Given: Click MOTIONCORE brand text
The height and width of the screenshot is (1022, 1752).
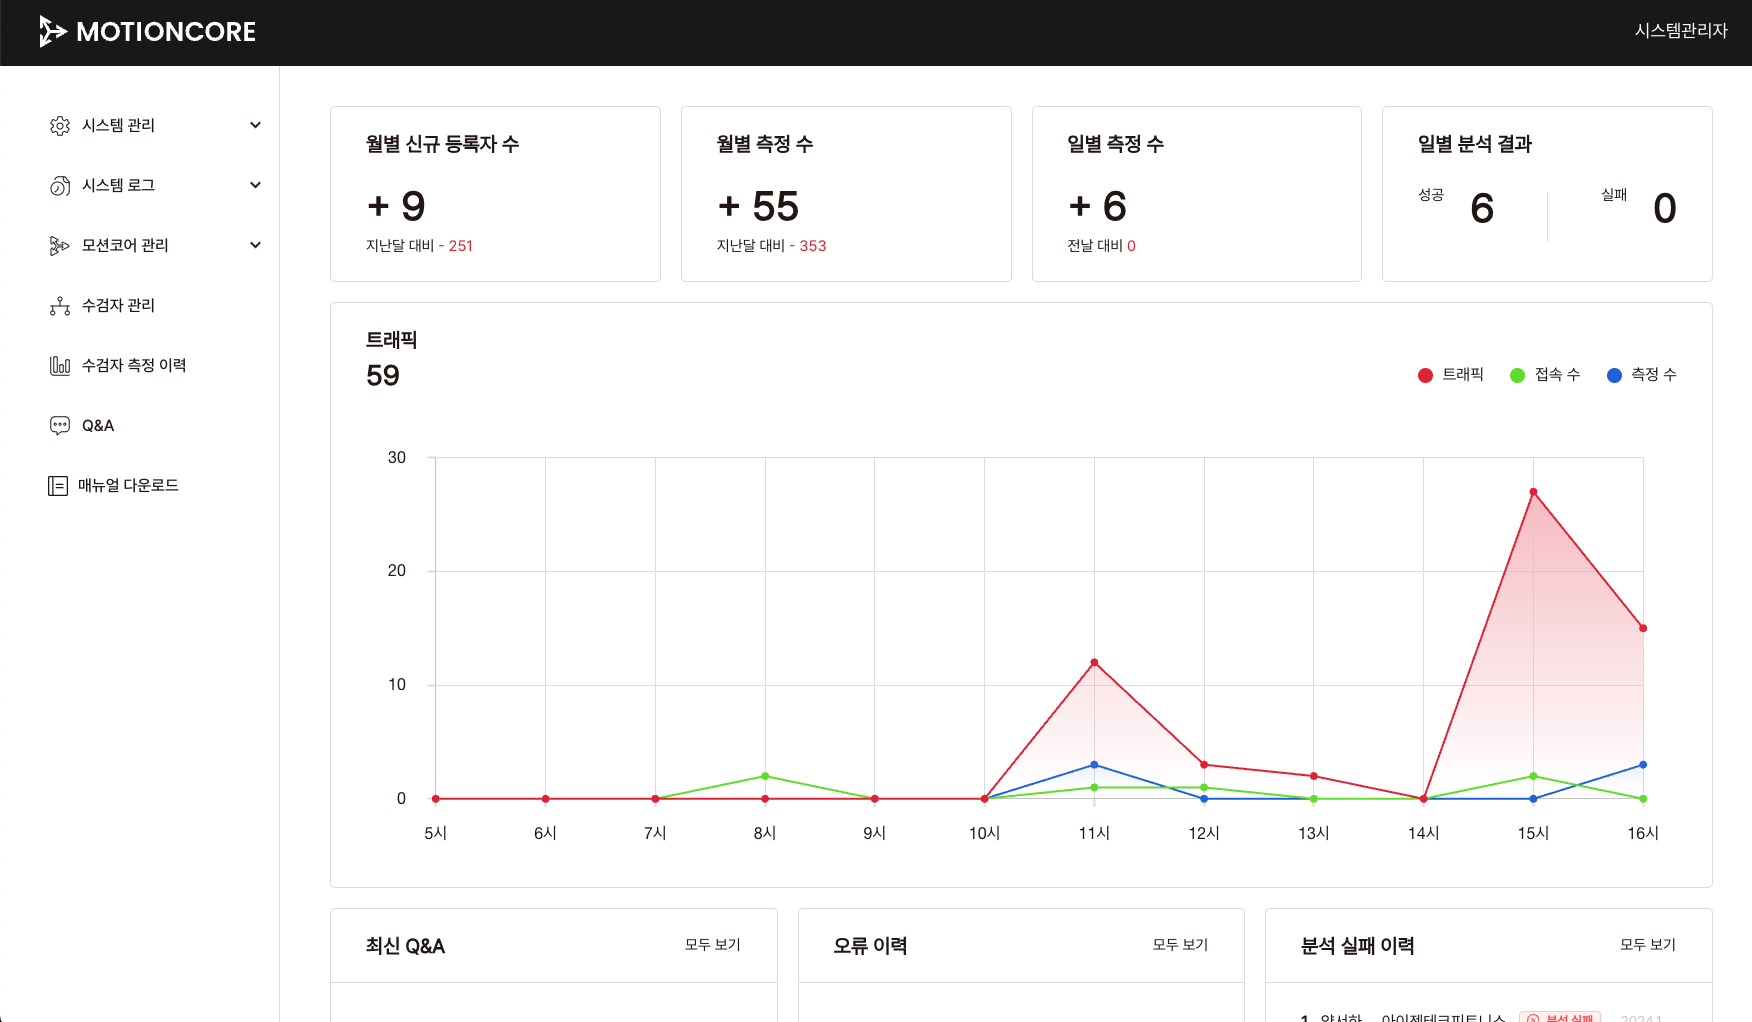Looking at the screenshot, I should tap(166, 32).
